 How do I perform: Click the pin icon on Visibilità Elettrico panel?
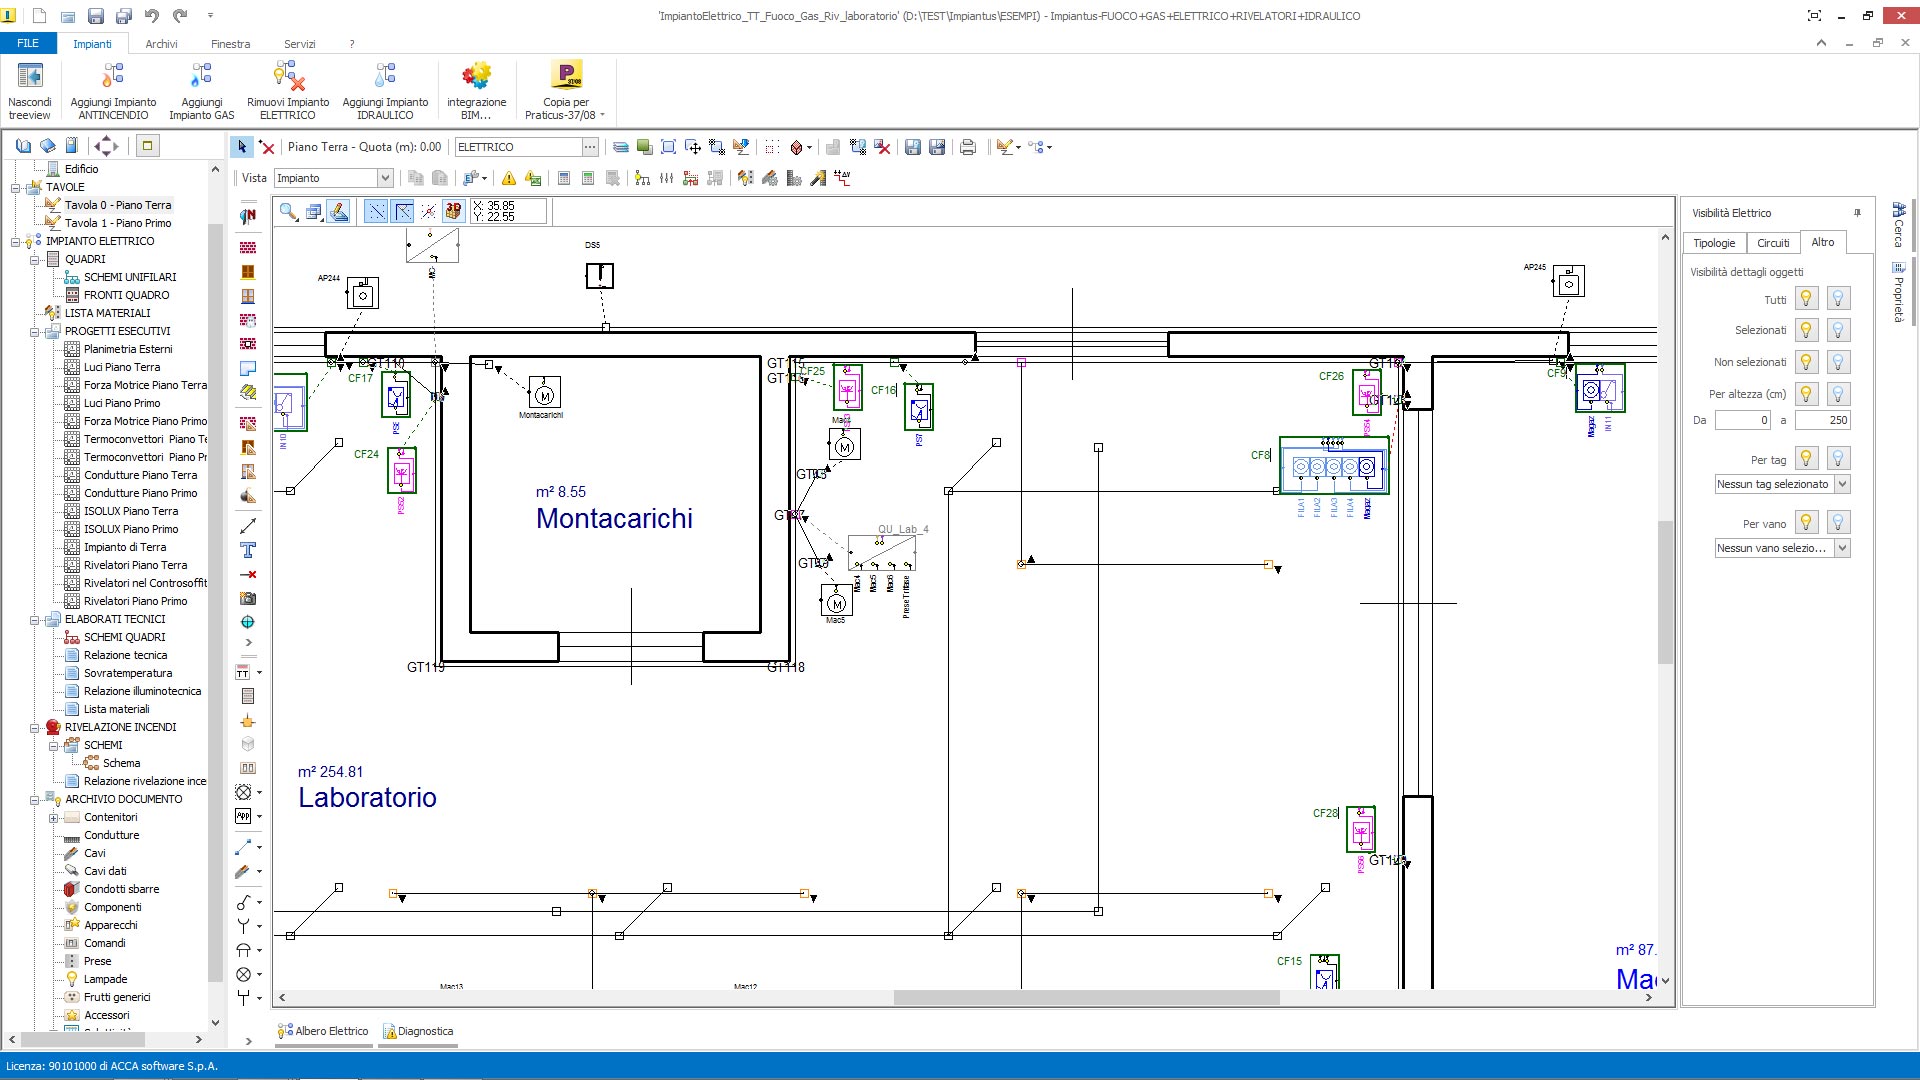pyautogui.click(x=1857, y=213)
